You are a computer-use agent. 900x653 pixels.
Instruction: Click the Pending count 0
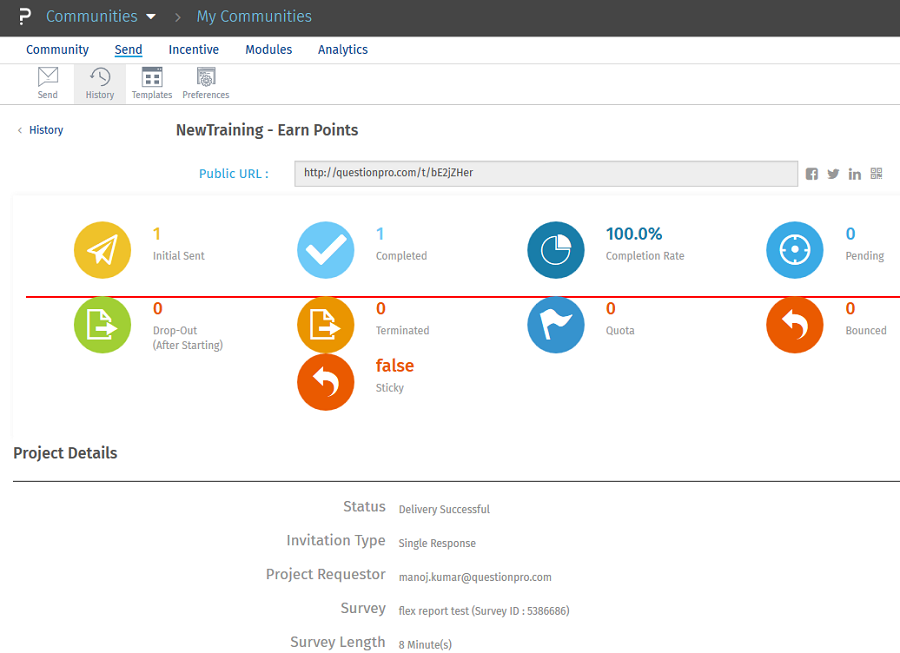[x=851, y=234]
